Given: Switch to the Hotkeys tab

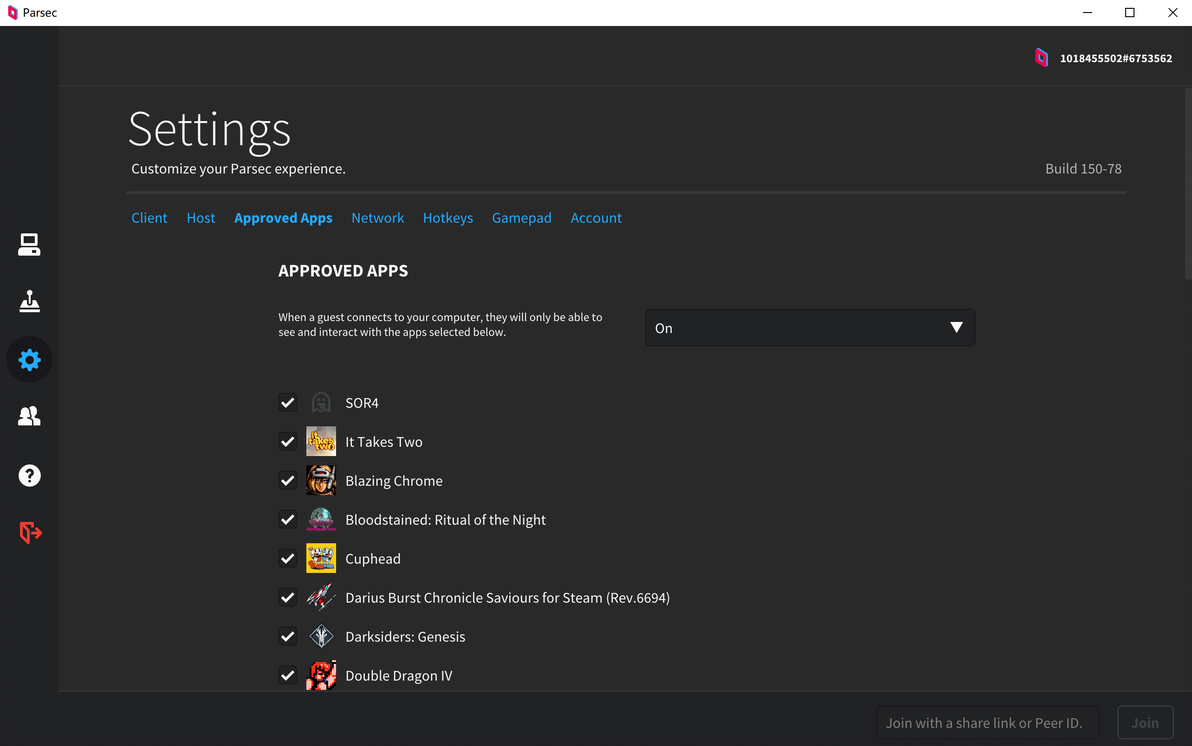Looking at the screenshot, I should click(x=448, y=218).
